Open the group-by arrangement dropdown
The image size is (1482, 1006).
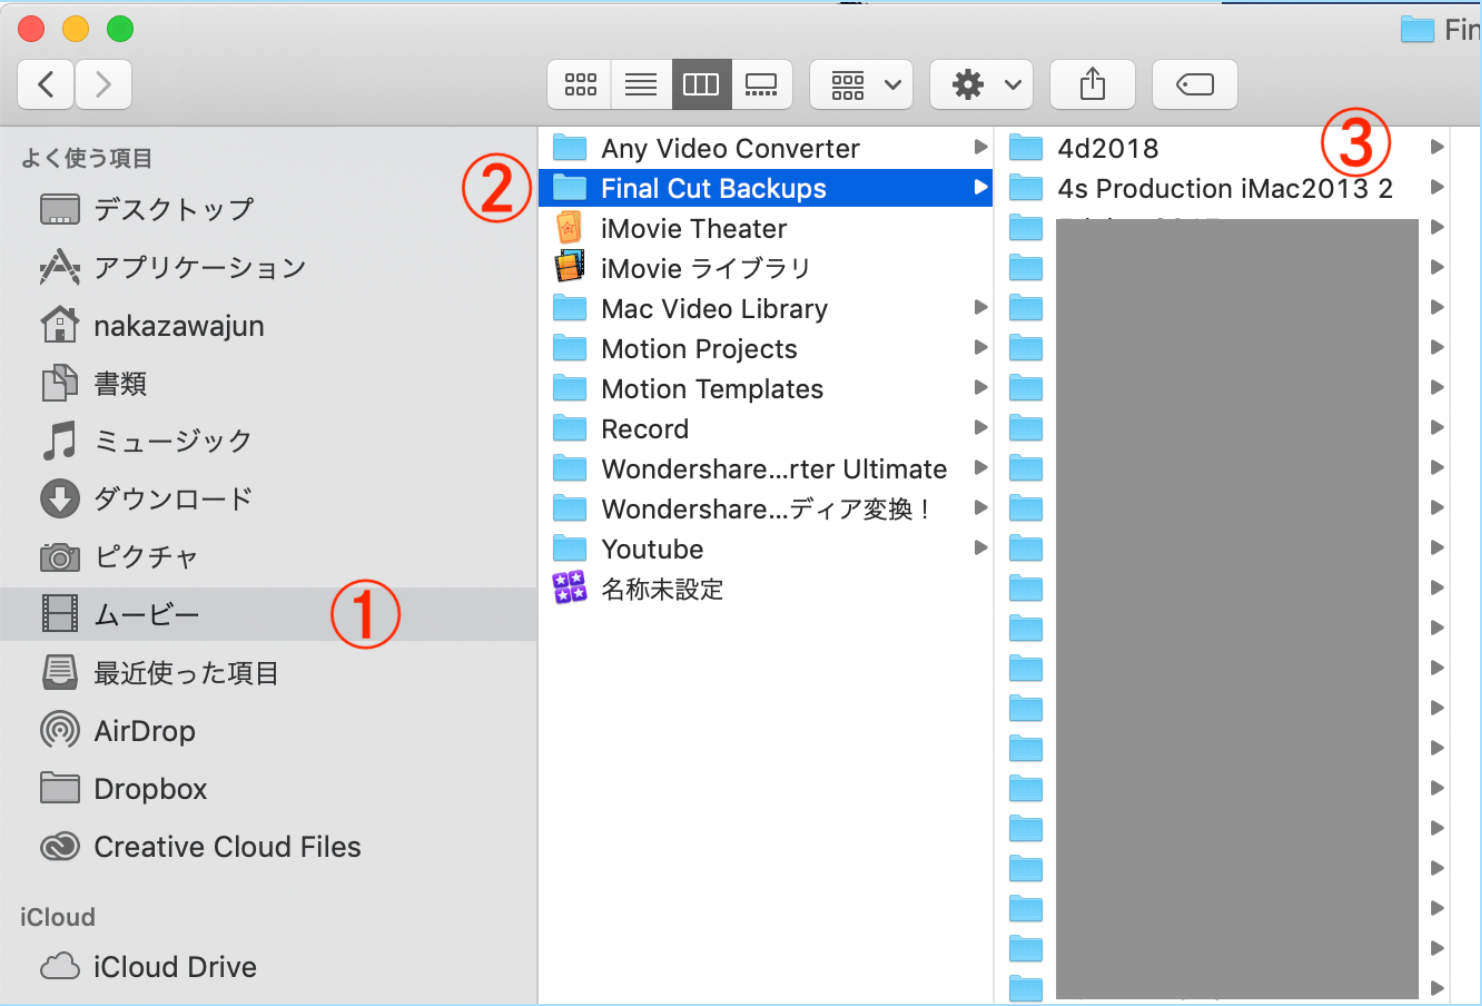click(x=862, y=85)
